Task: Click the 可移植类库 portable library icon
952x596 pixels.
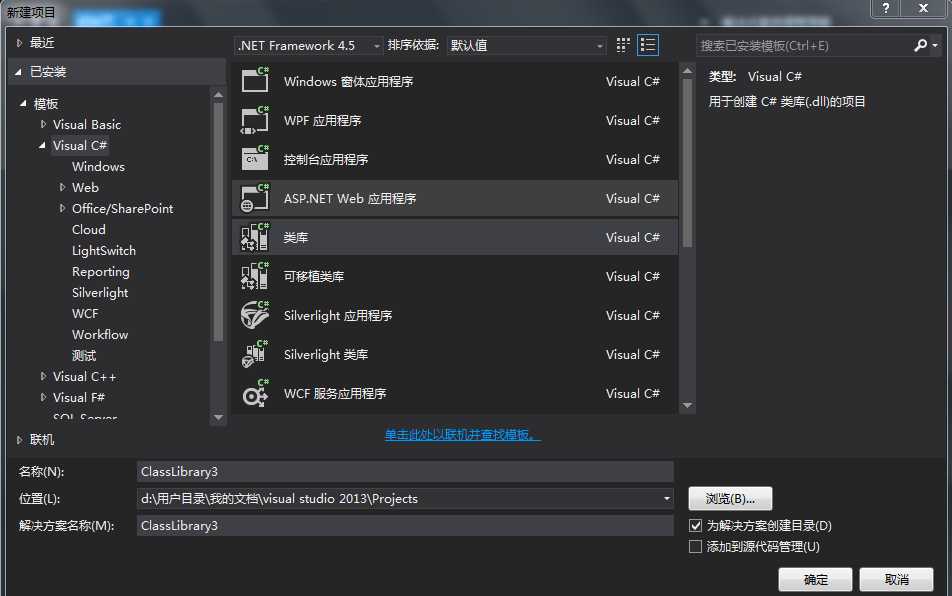Action: [255, 276]
